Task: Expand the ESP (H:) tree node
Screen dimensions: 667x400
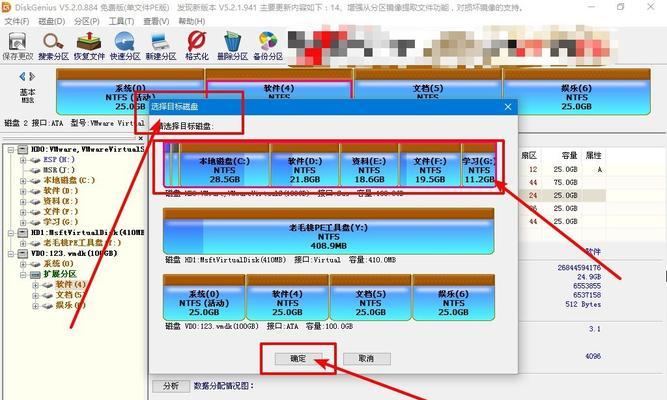Action: coord(23,160)
